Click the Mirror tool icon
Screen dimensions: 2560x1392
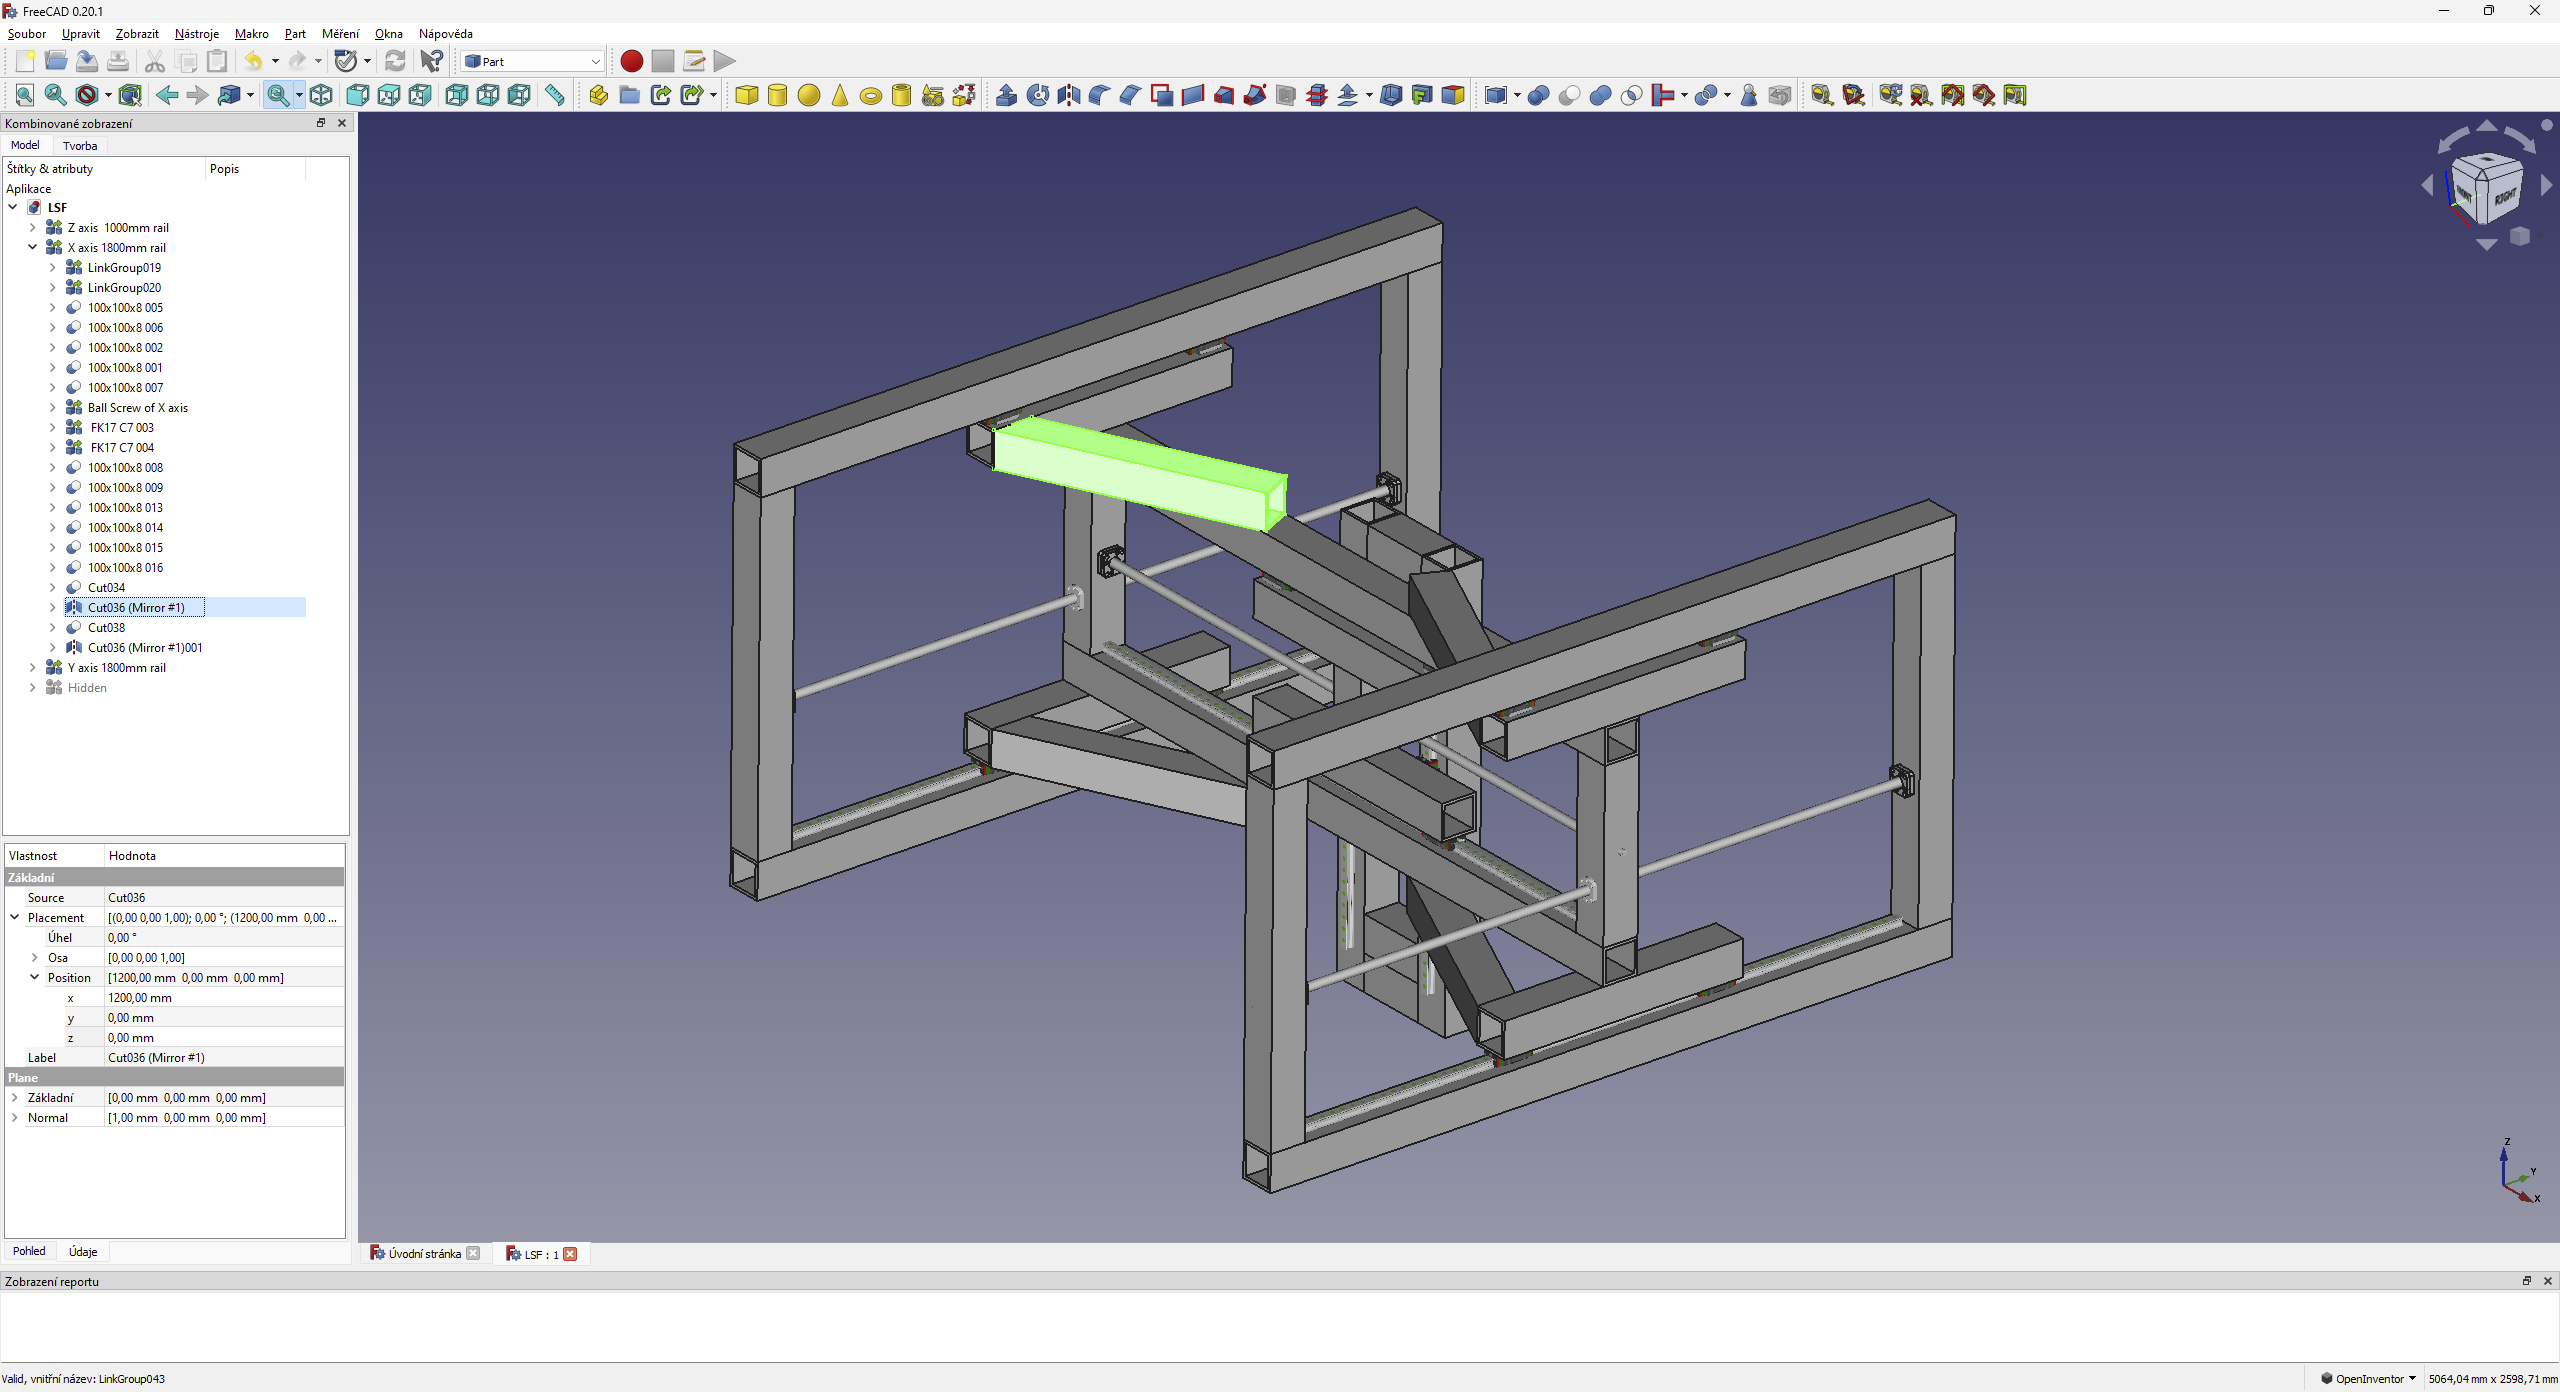(1068, 95)
